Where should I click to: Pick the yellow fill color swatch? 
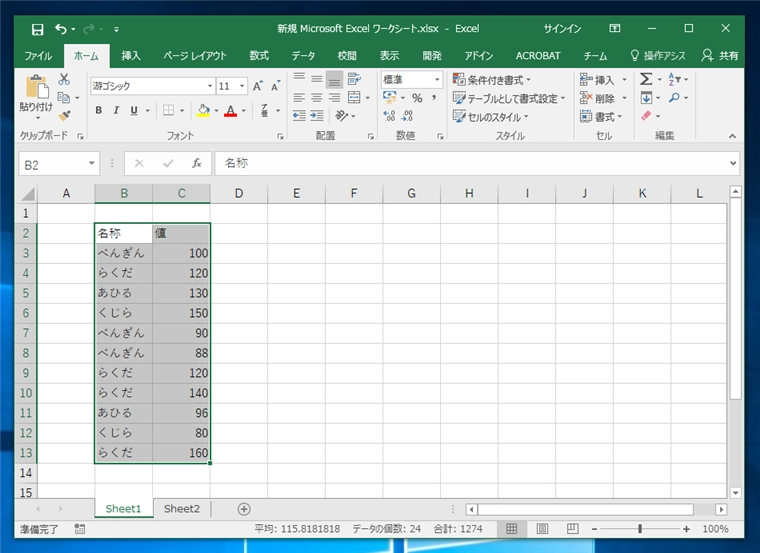click(204, 111)
